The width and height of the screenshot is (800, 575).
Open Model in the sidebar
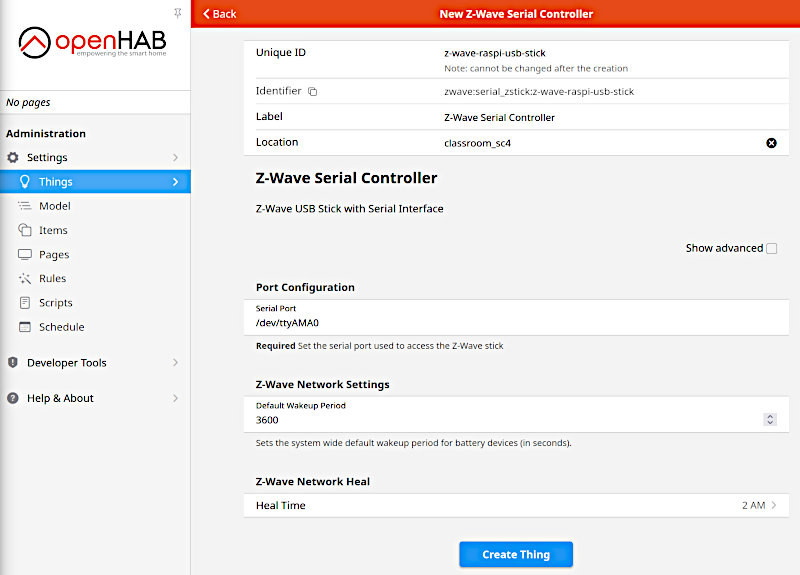[x=95, y=206]
